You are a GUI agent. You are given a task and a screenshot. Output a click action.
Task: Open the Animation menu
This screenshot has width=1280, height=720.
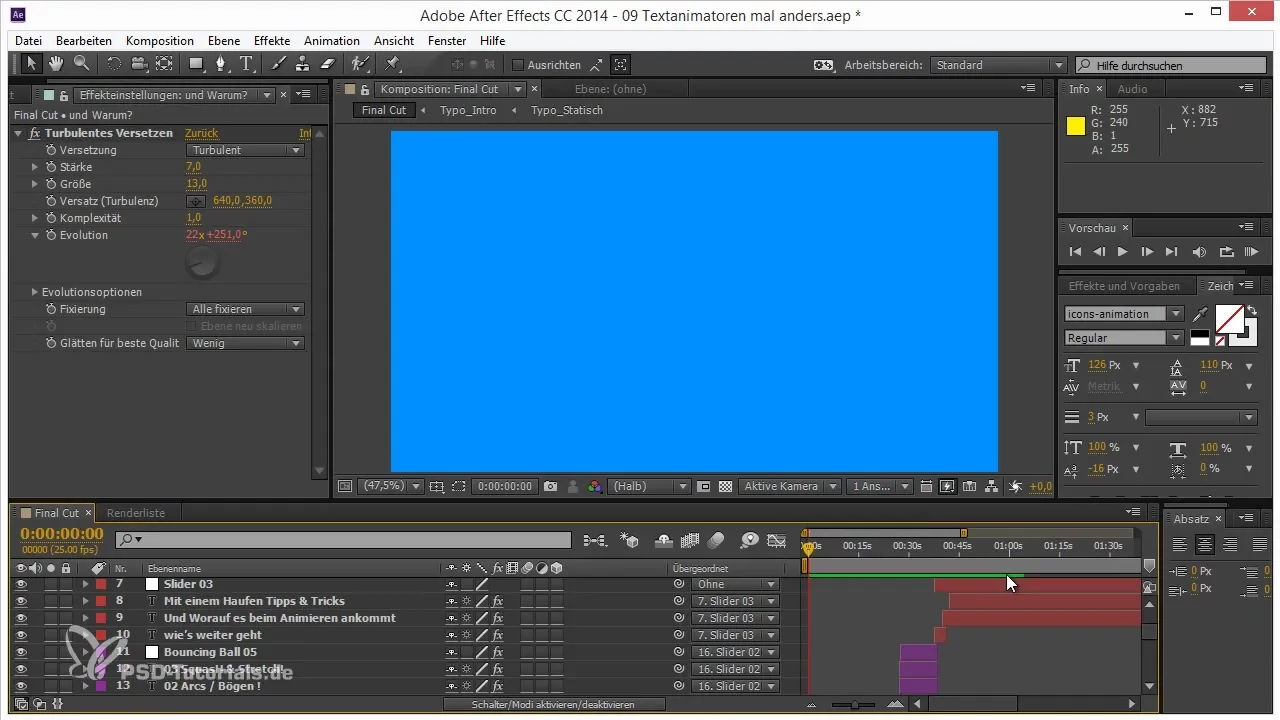pos(332,41)
